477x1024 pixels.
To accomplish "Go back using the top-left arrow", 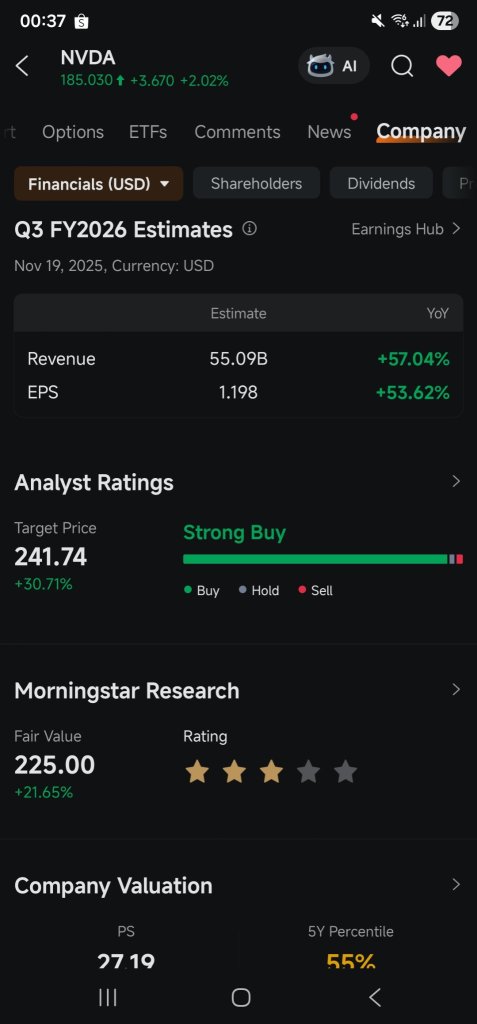I will [x=22, y=66].
